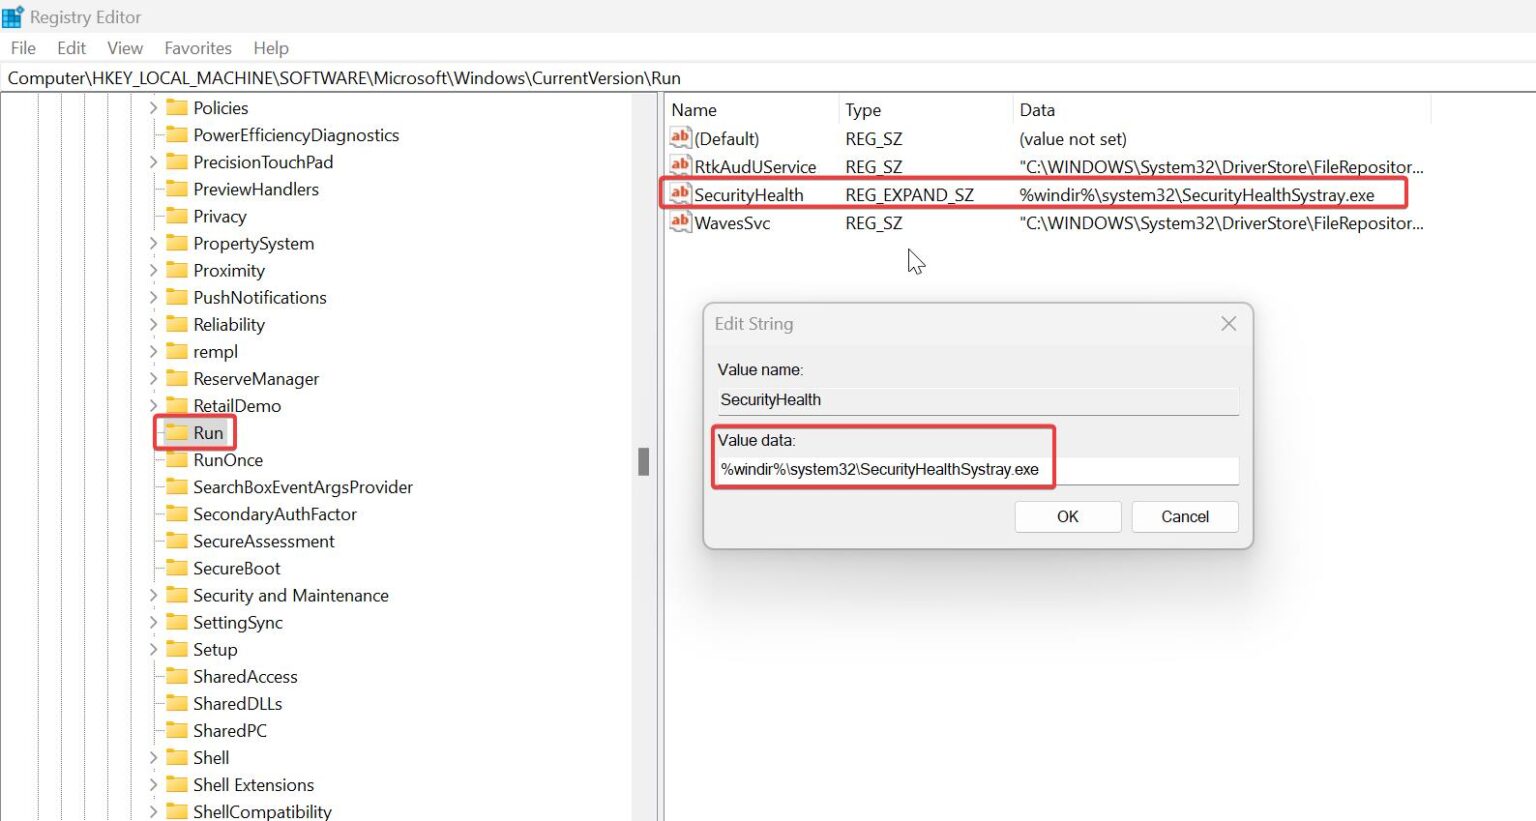Cancel the Edit String dialog
The width and height of the screenshot is (1536, 821).
1185,516
